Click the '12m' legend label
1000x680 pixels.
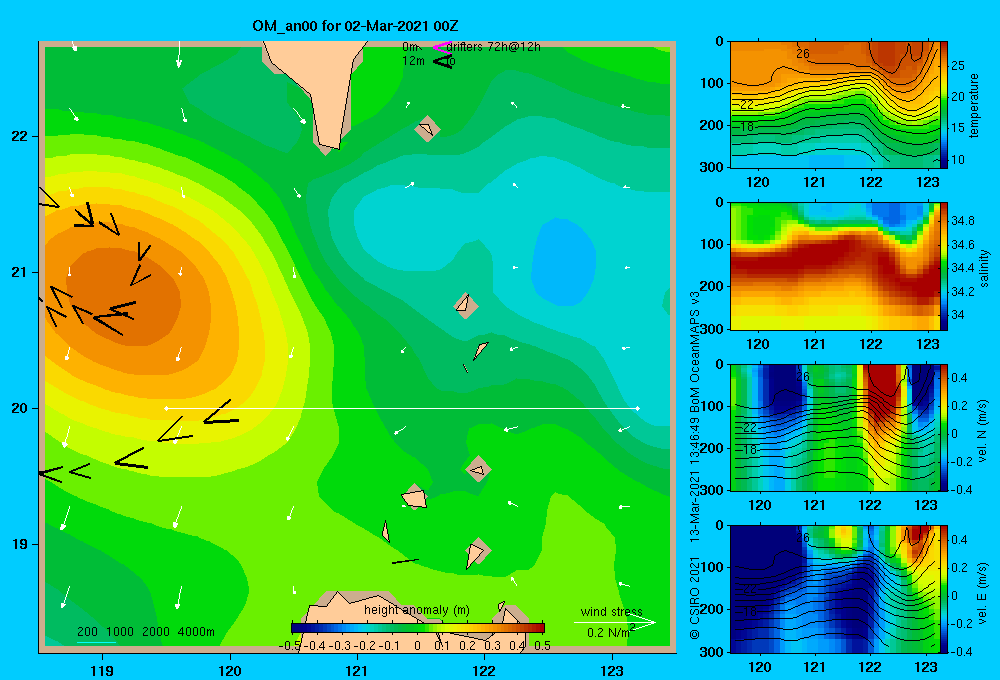coord(413,61)
